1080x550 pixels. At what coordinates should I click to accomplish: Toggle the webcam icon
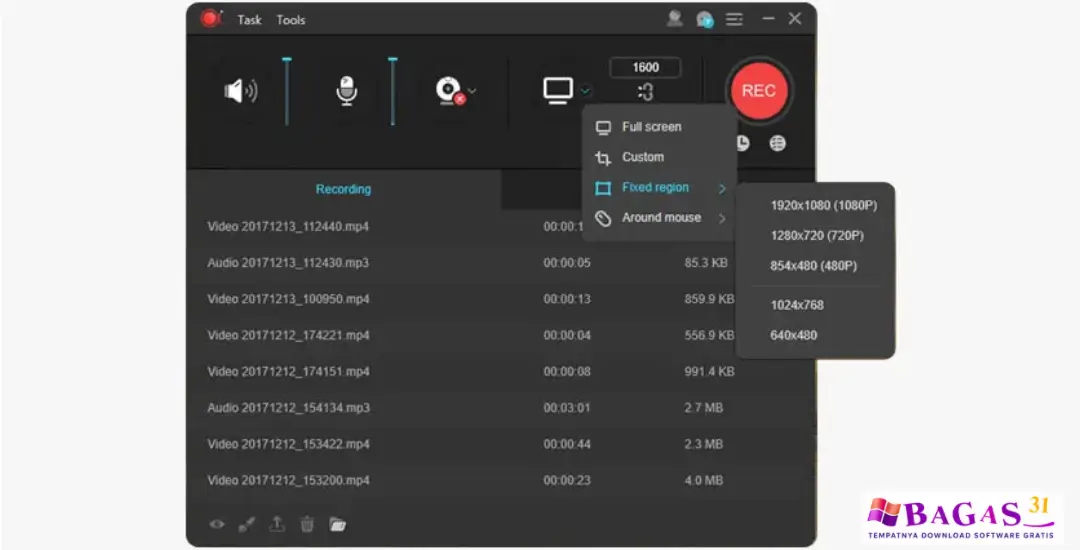(x=450, y=91)
